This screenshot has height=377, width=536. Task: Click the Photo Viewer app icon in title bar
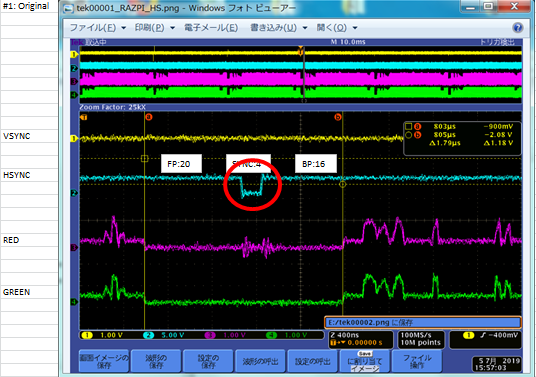point(68,8)
